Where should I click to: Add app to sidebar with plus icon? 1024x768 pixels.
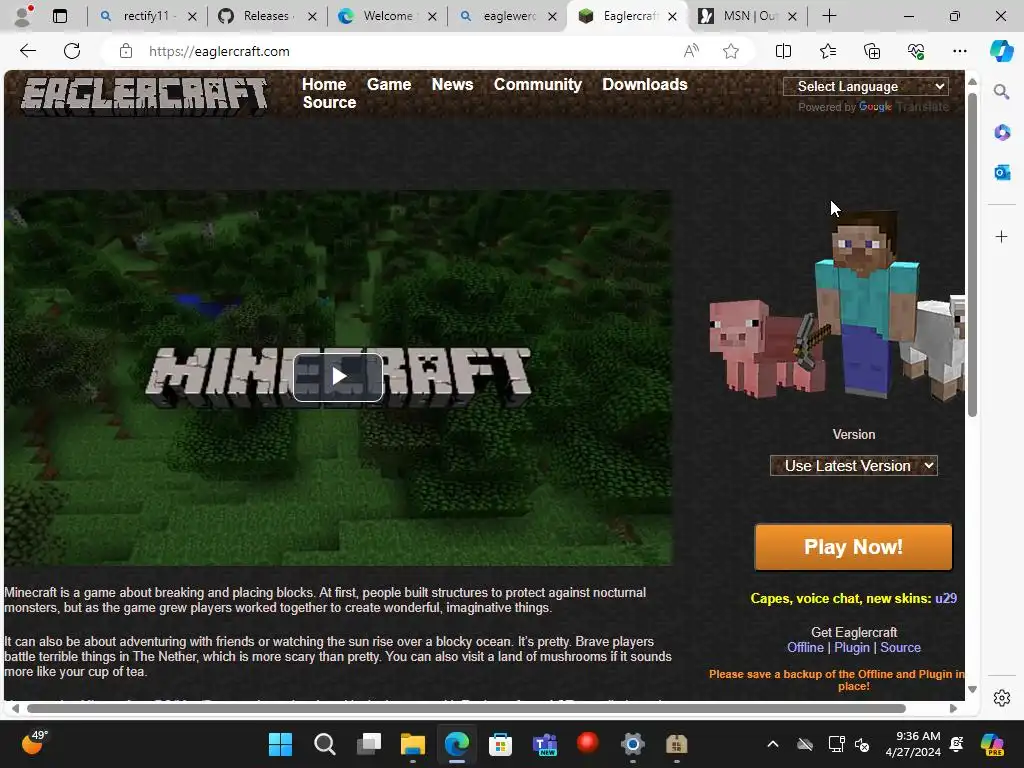tap(1002, 236)
